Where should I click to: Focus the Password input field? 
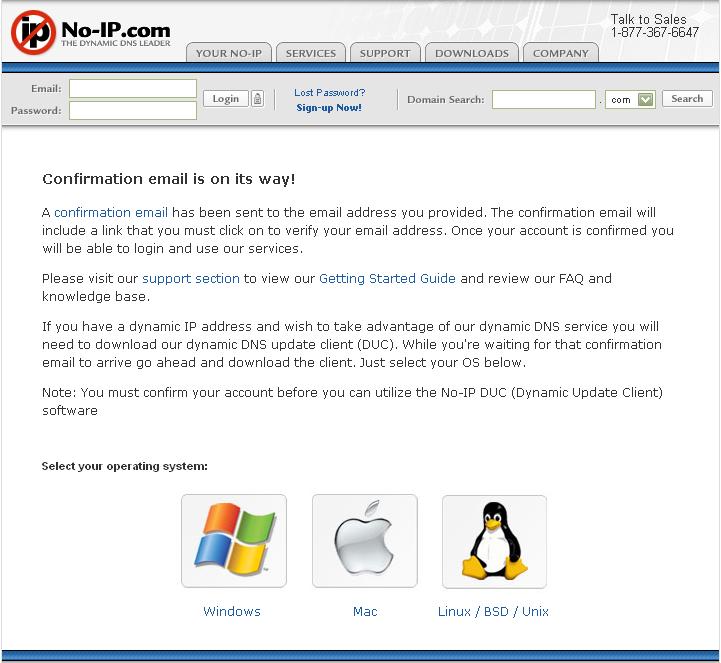(133, 110)
